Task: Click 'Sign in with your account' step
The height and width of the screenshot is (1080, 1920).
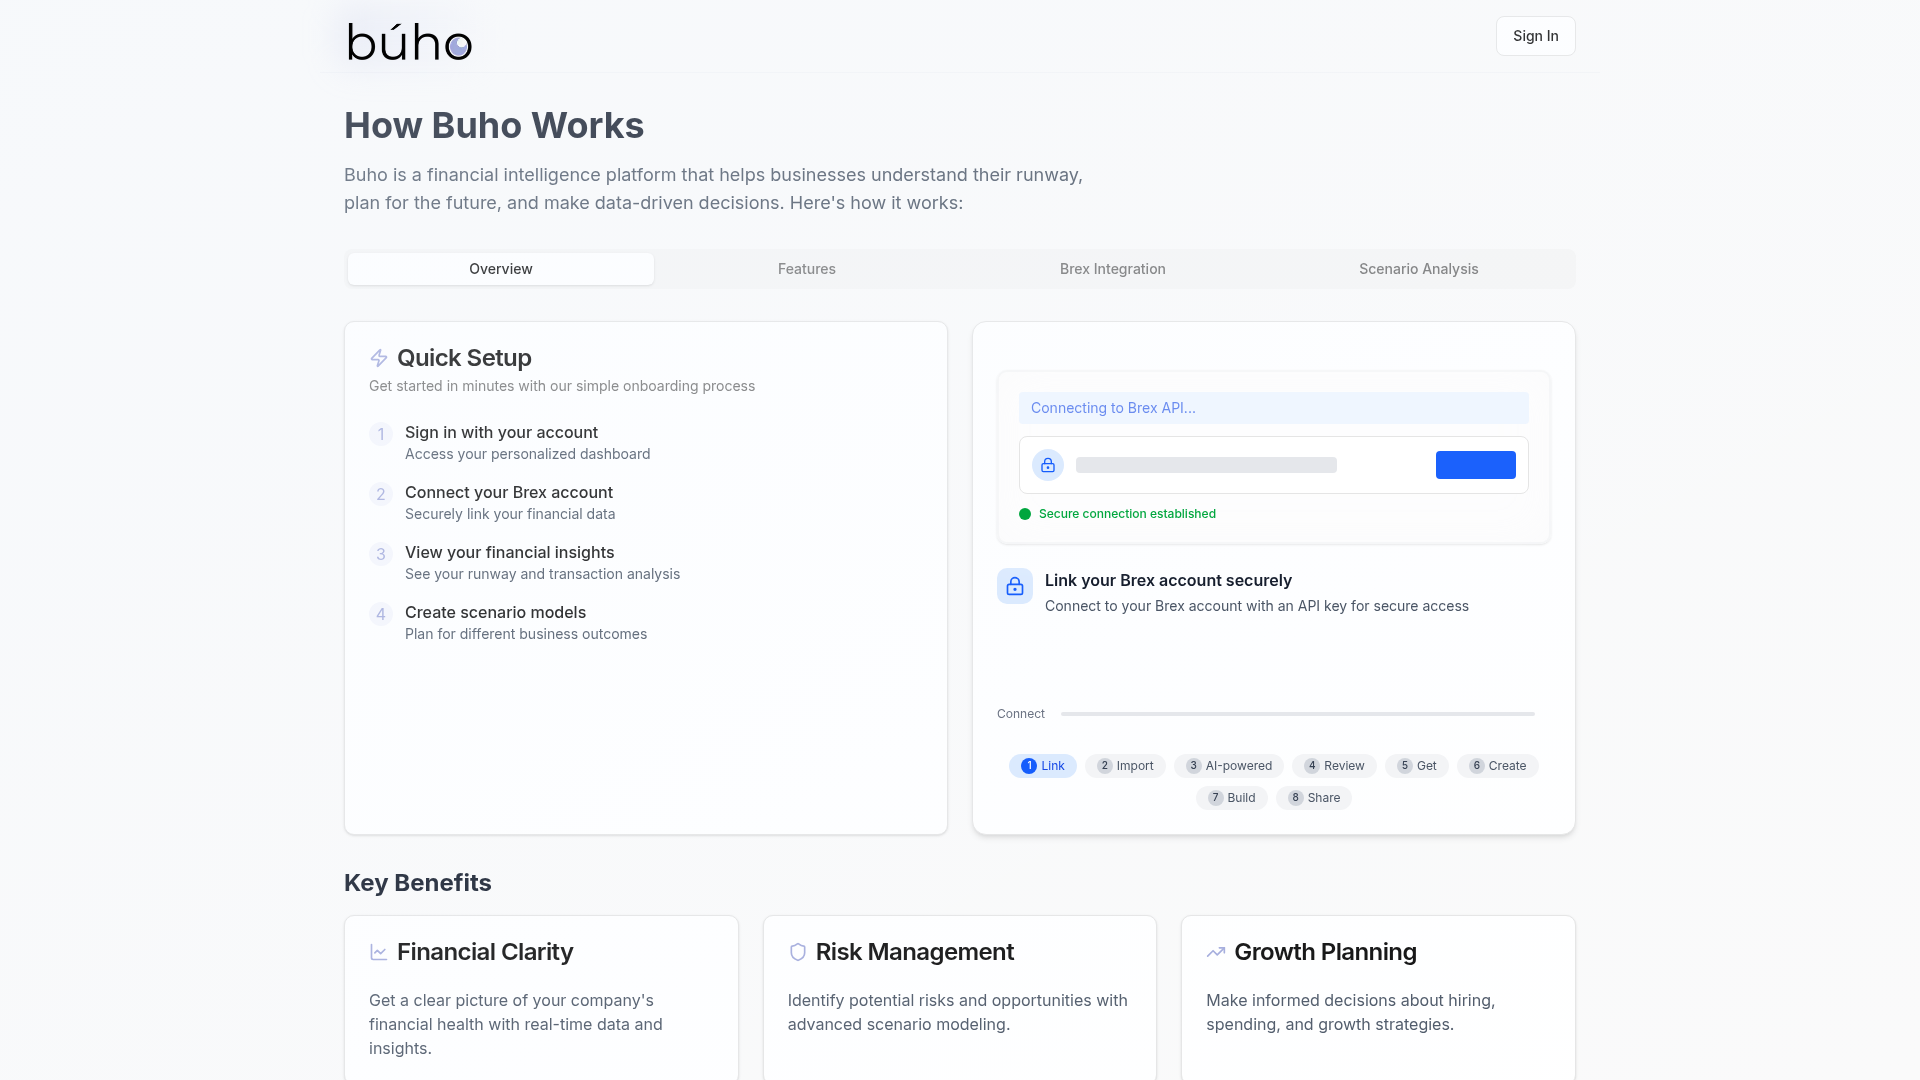Action: 501,432
